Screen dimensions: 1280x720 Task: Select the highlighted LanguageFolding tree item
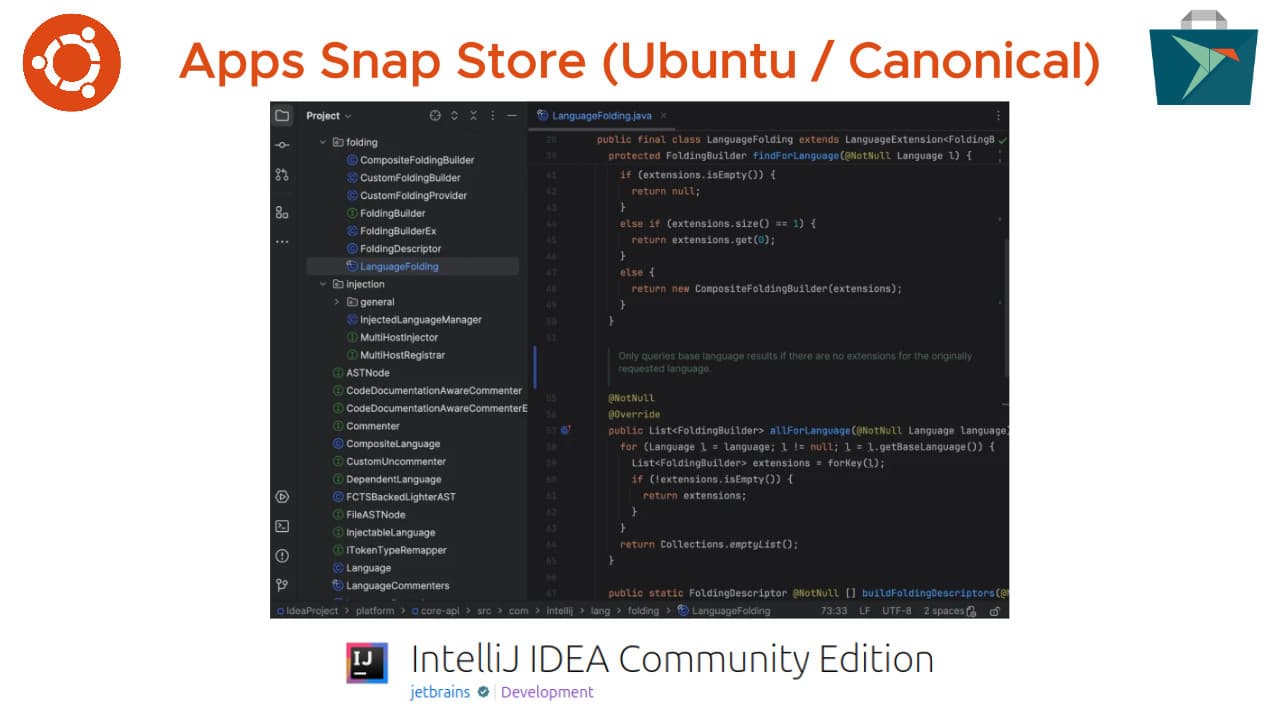412,267
